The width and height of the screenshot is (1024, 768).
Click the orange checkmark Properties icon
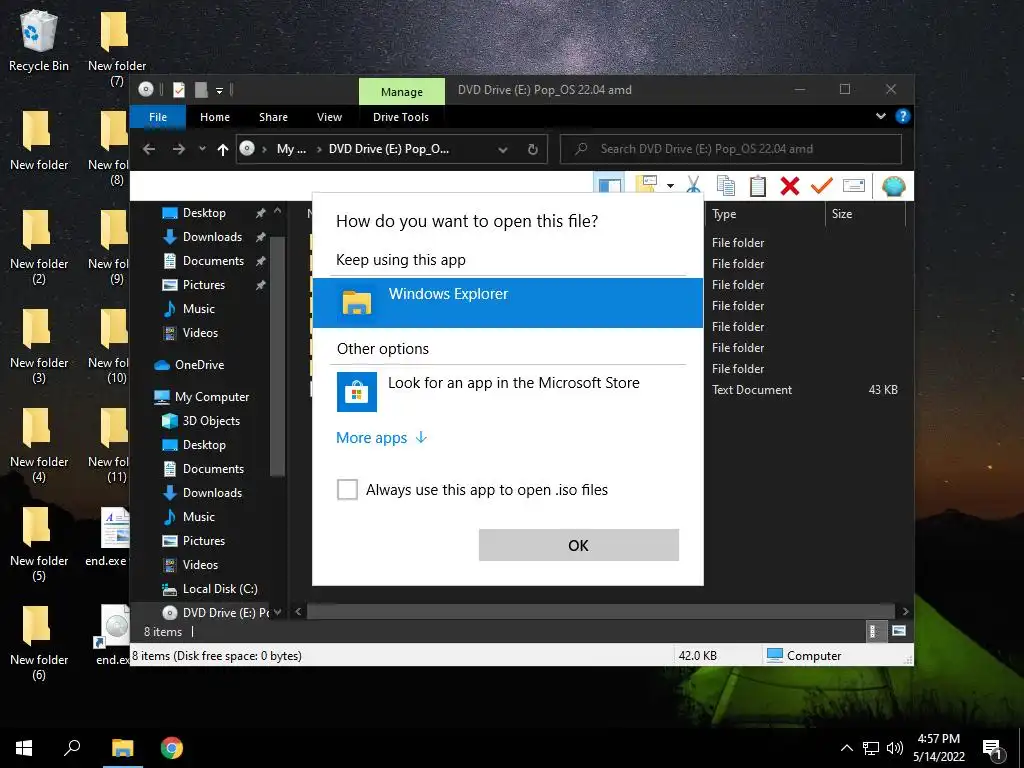[822, 186]
